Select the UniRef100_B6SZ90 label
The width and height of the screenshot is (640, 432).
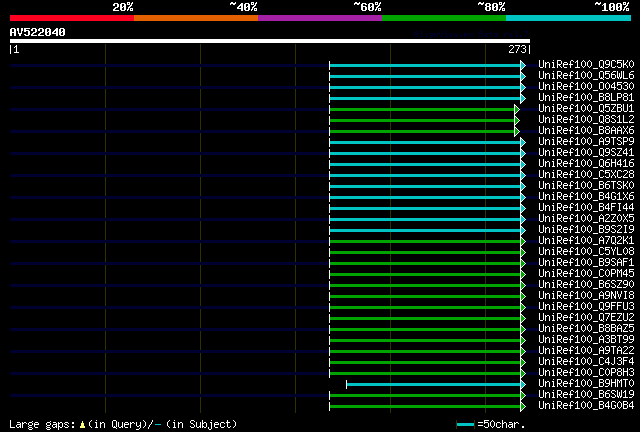point(586,285)
